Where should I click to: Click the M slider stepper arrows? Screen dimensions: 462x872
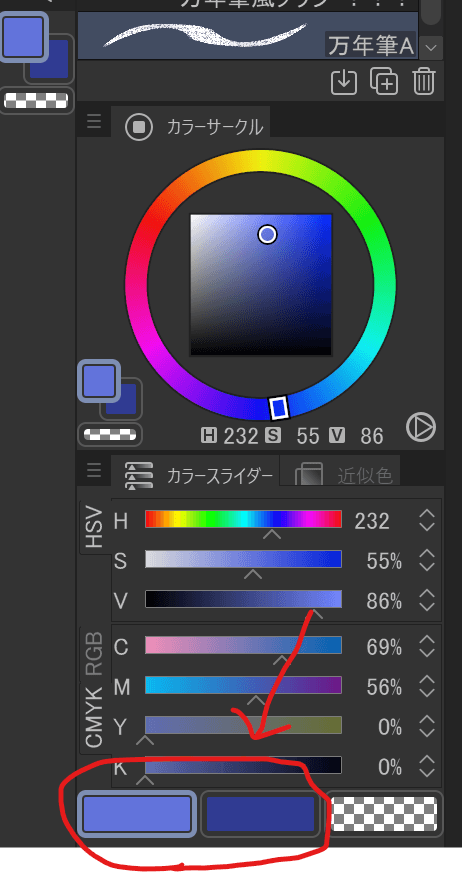click(x=426, y=687)
